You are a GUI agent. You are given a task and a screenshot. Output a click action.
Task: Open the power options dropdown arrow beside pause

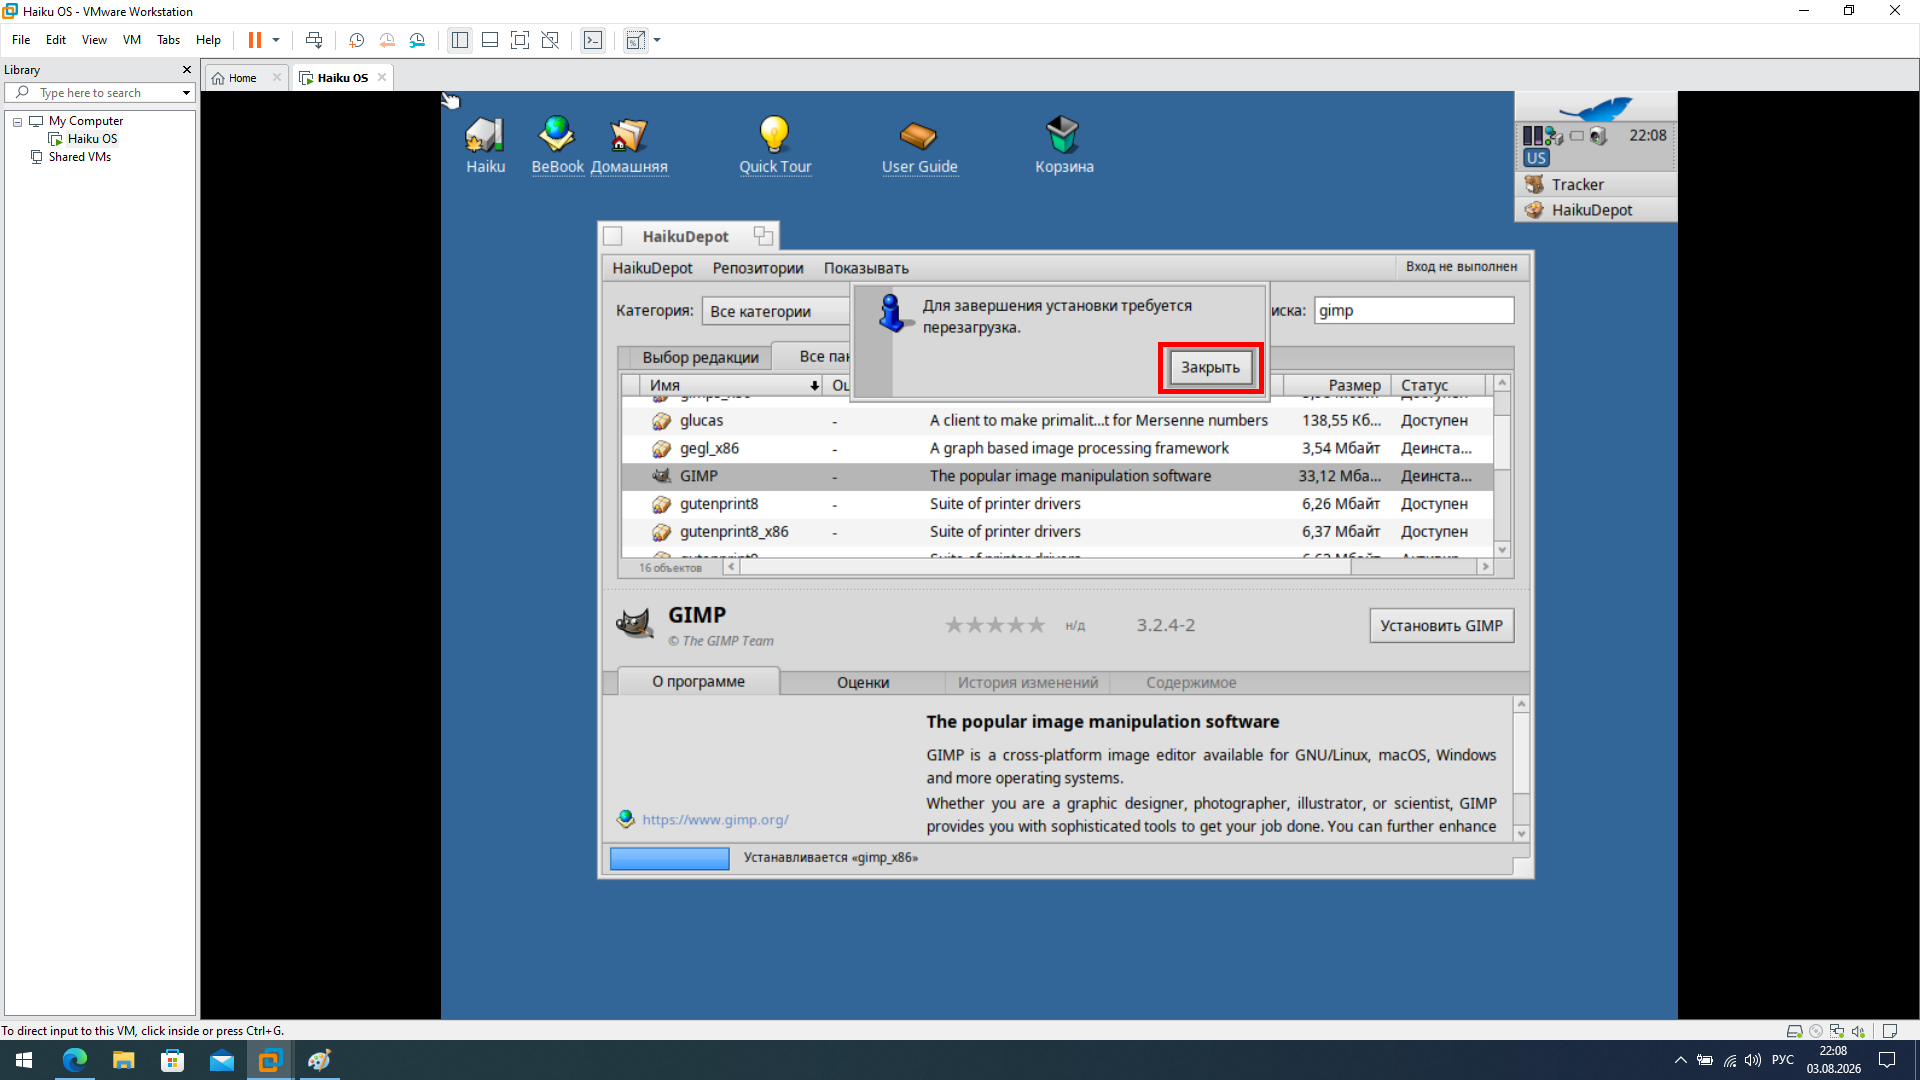click(x=276, y=40)
